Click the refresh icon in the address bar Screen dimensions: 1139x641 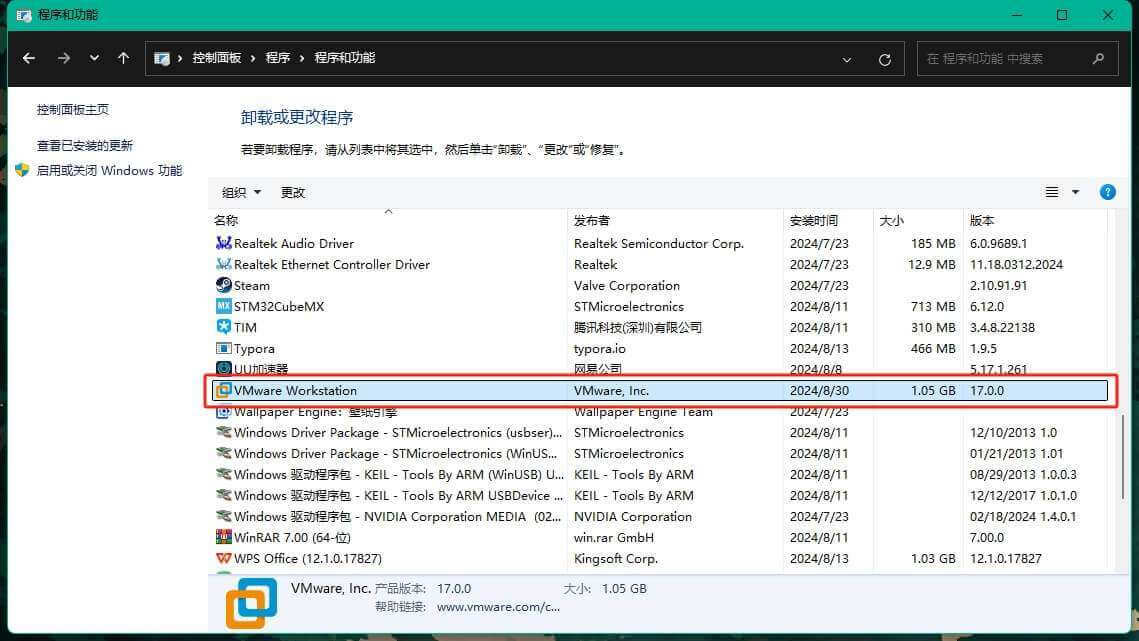(x=884, y=58)
